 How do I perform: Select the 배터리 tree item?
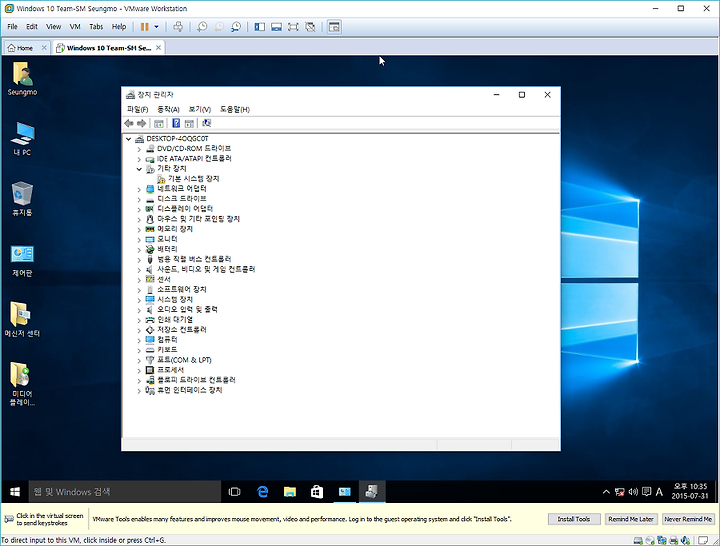(167, 249)
